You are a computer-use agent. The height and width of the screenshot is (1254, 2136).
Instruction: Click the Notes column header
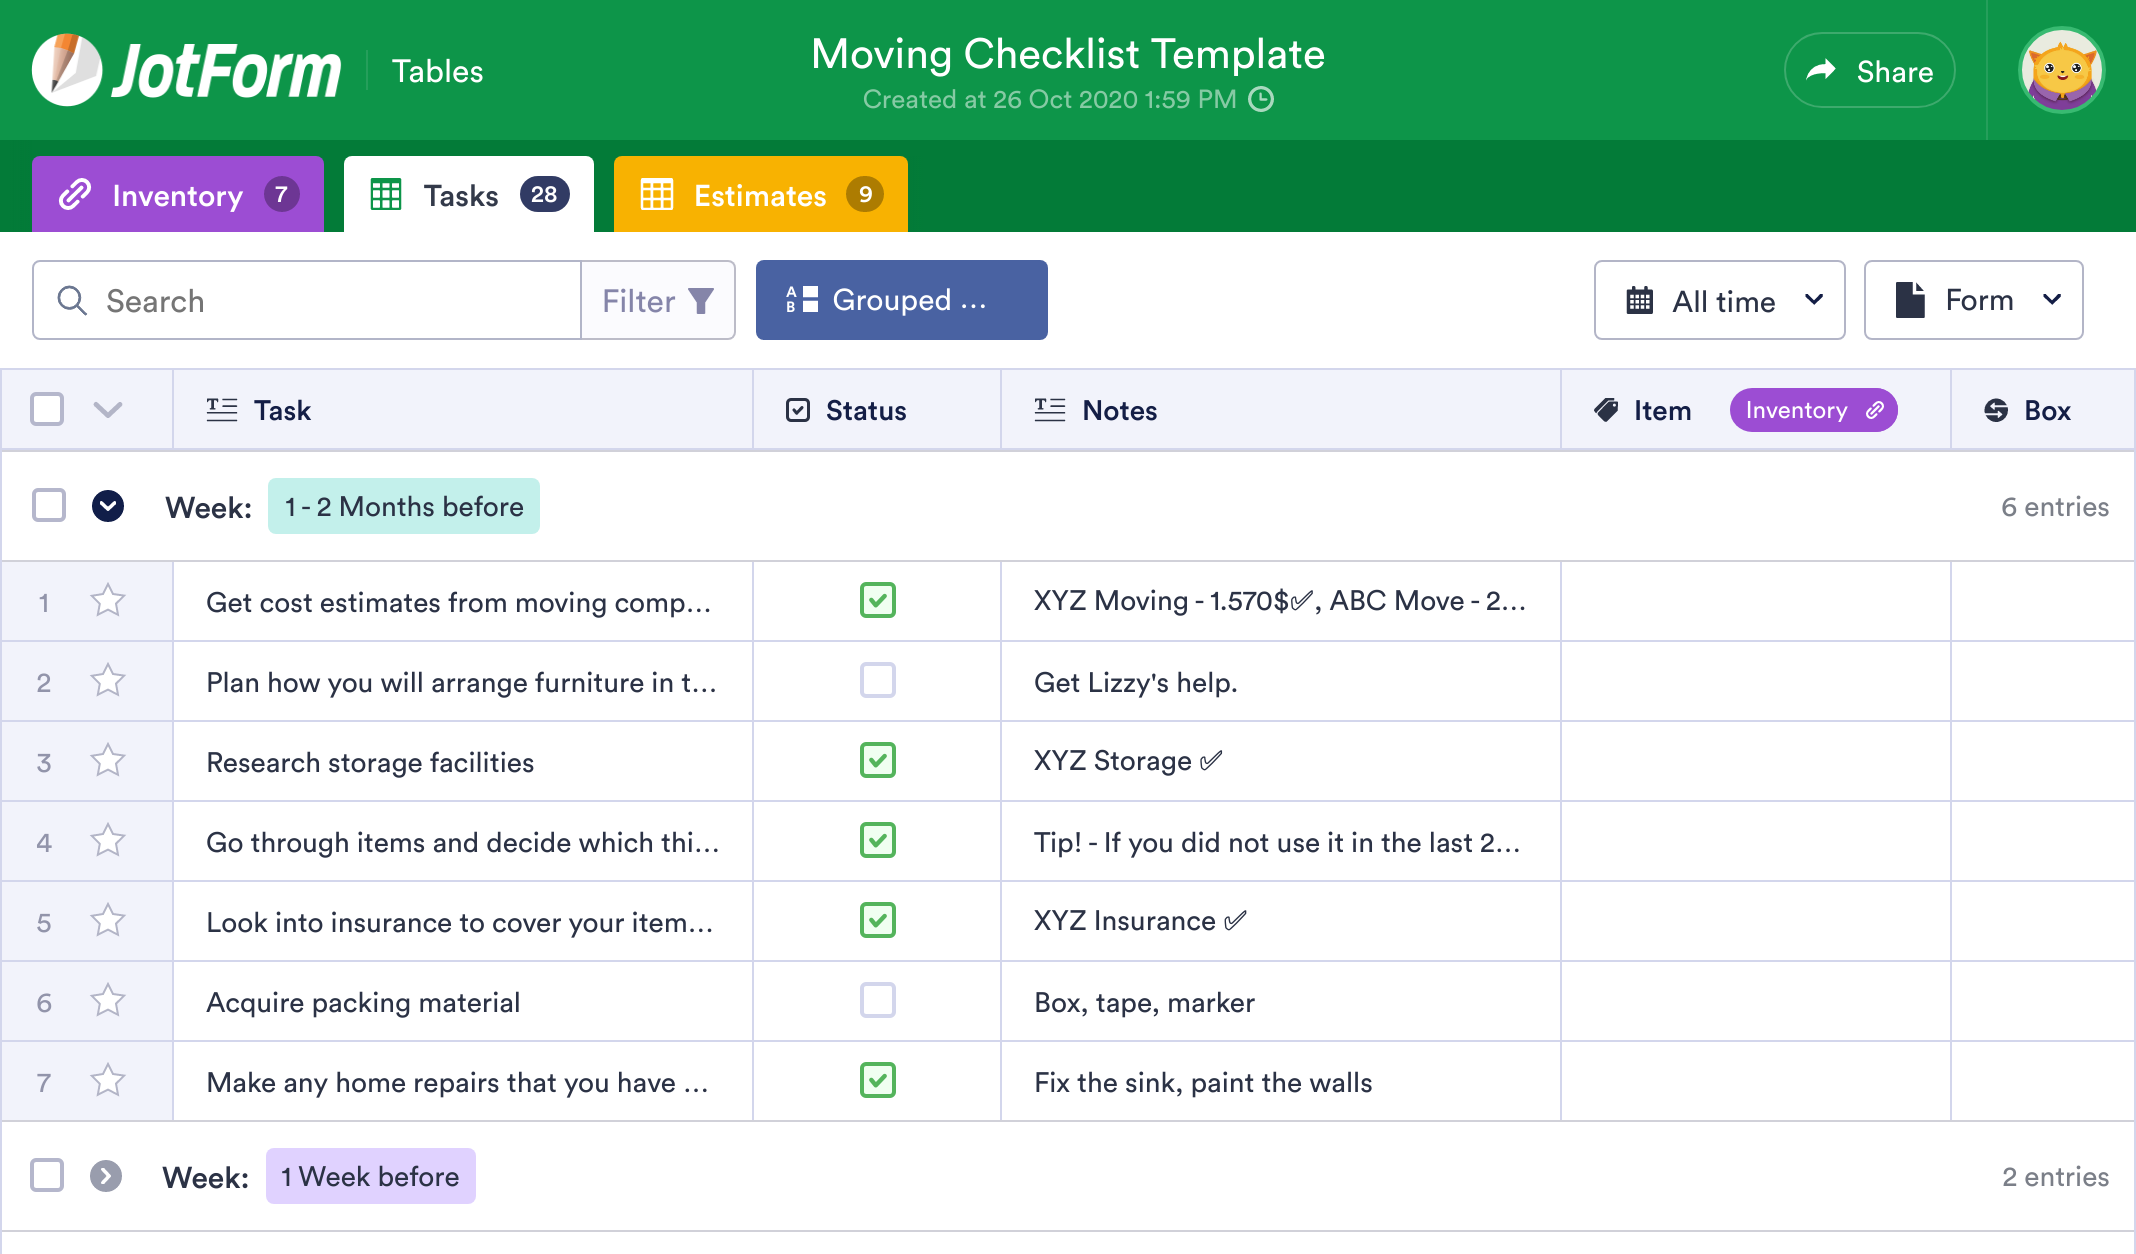tap(1281, 410)
